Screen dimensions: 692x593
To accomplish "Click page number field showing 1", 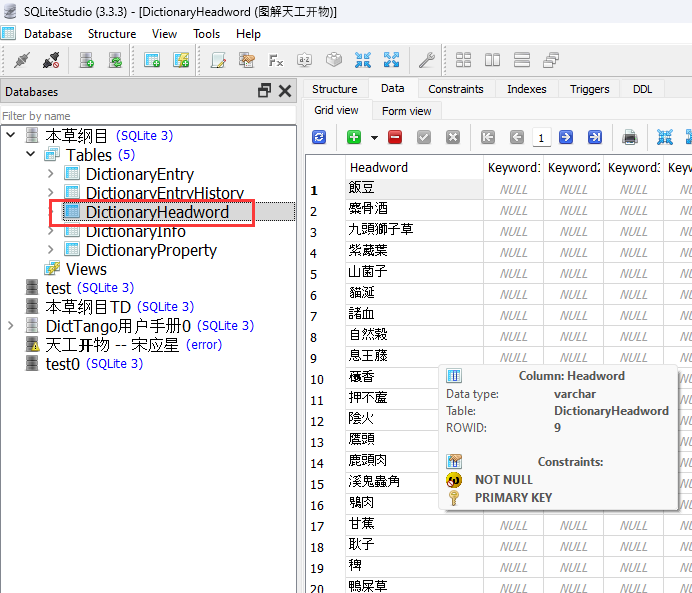I will pos(541,138).
